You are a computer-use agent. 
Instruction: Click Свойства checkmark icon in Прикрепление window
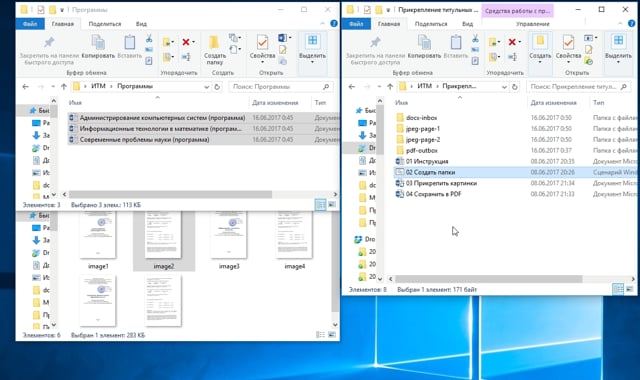(568, 42)
